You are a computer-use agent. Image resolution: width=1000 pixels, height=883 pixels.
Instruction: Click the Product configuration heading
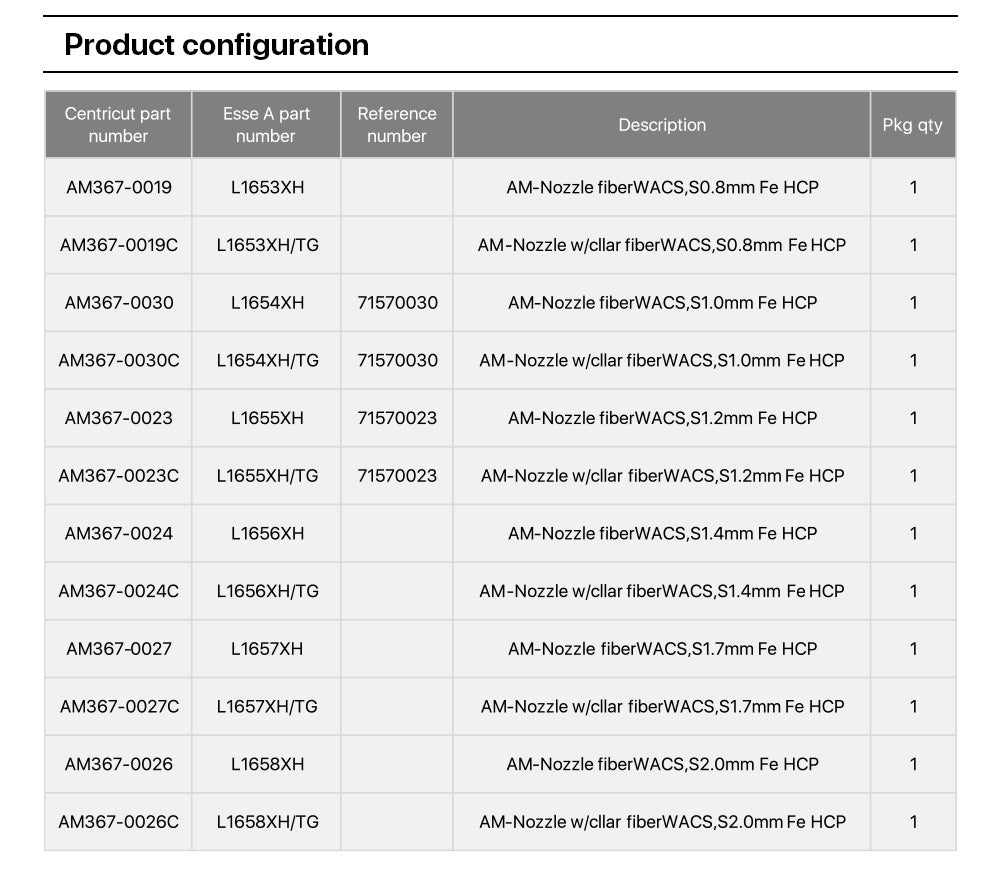pos(216,45)
